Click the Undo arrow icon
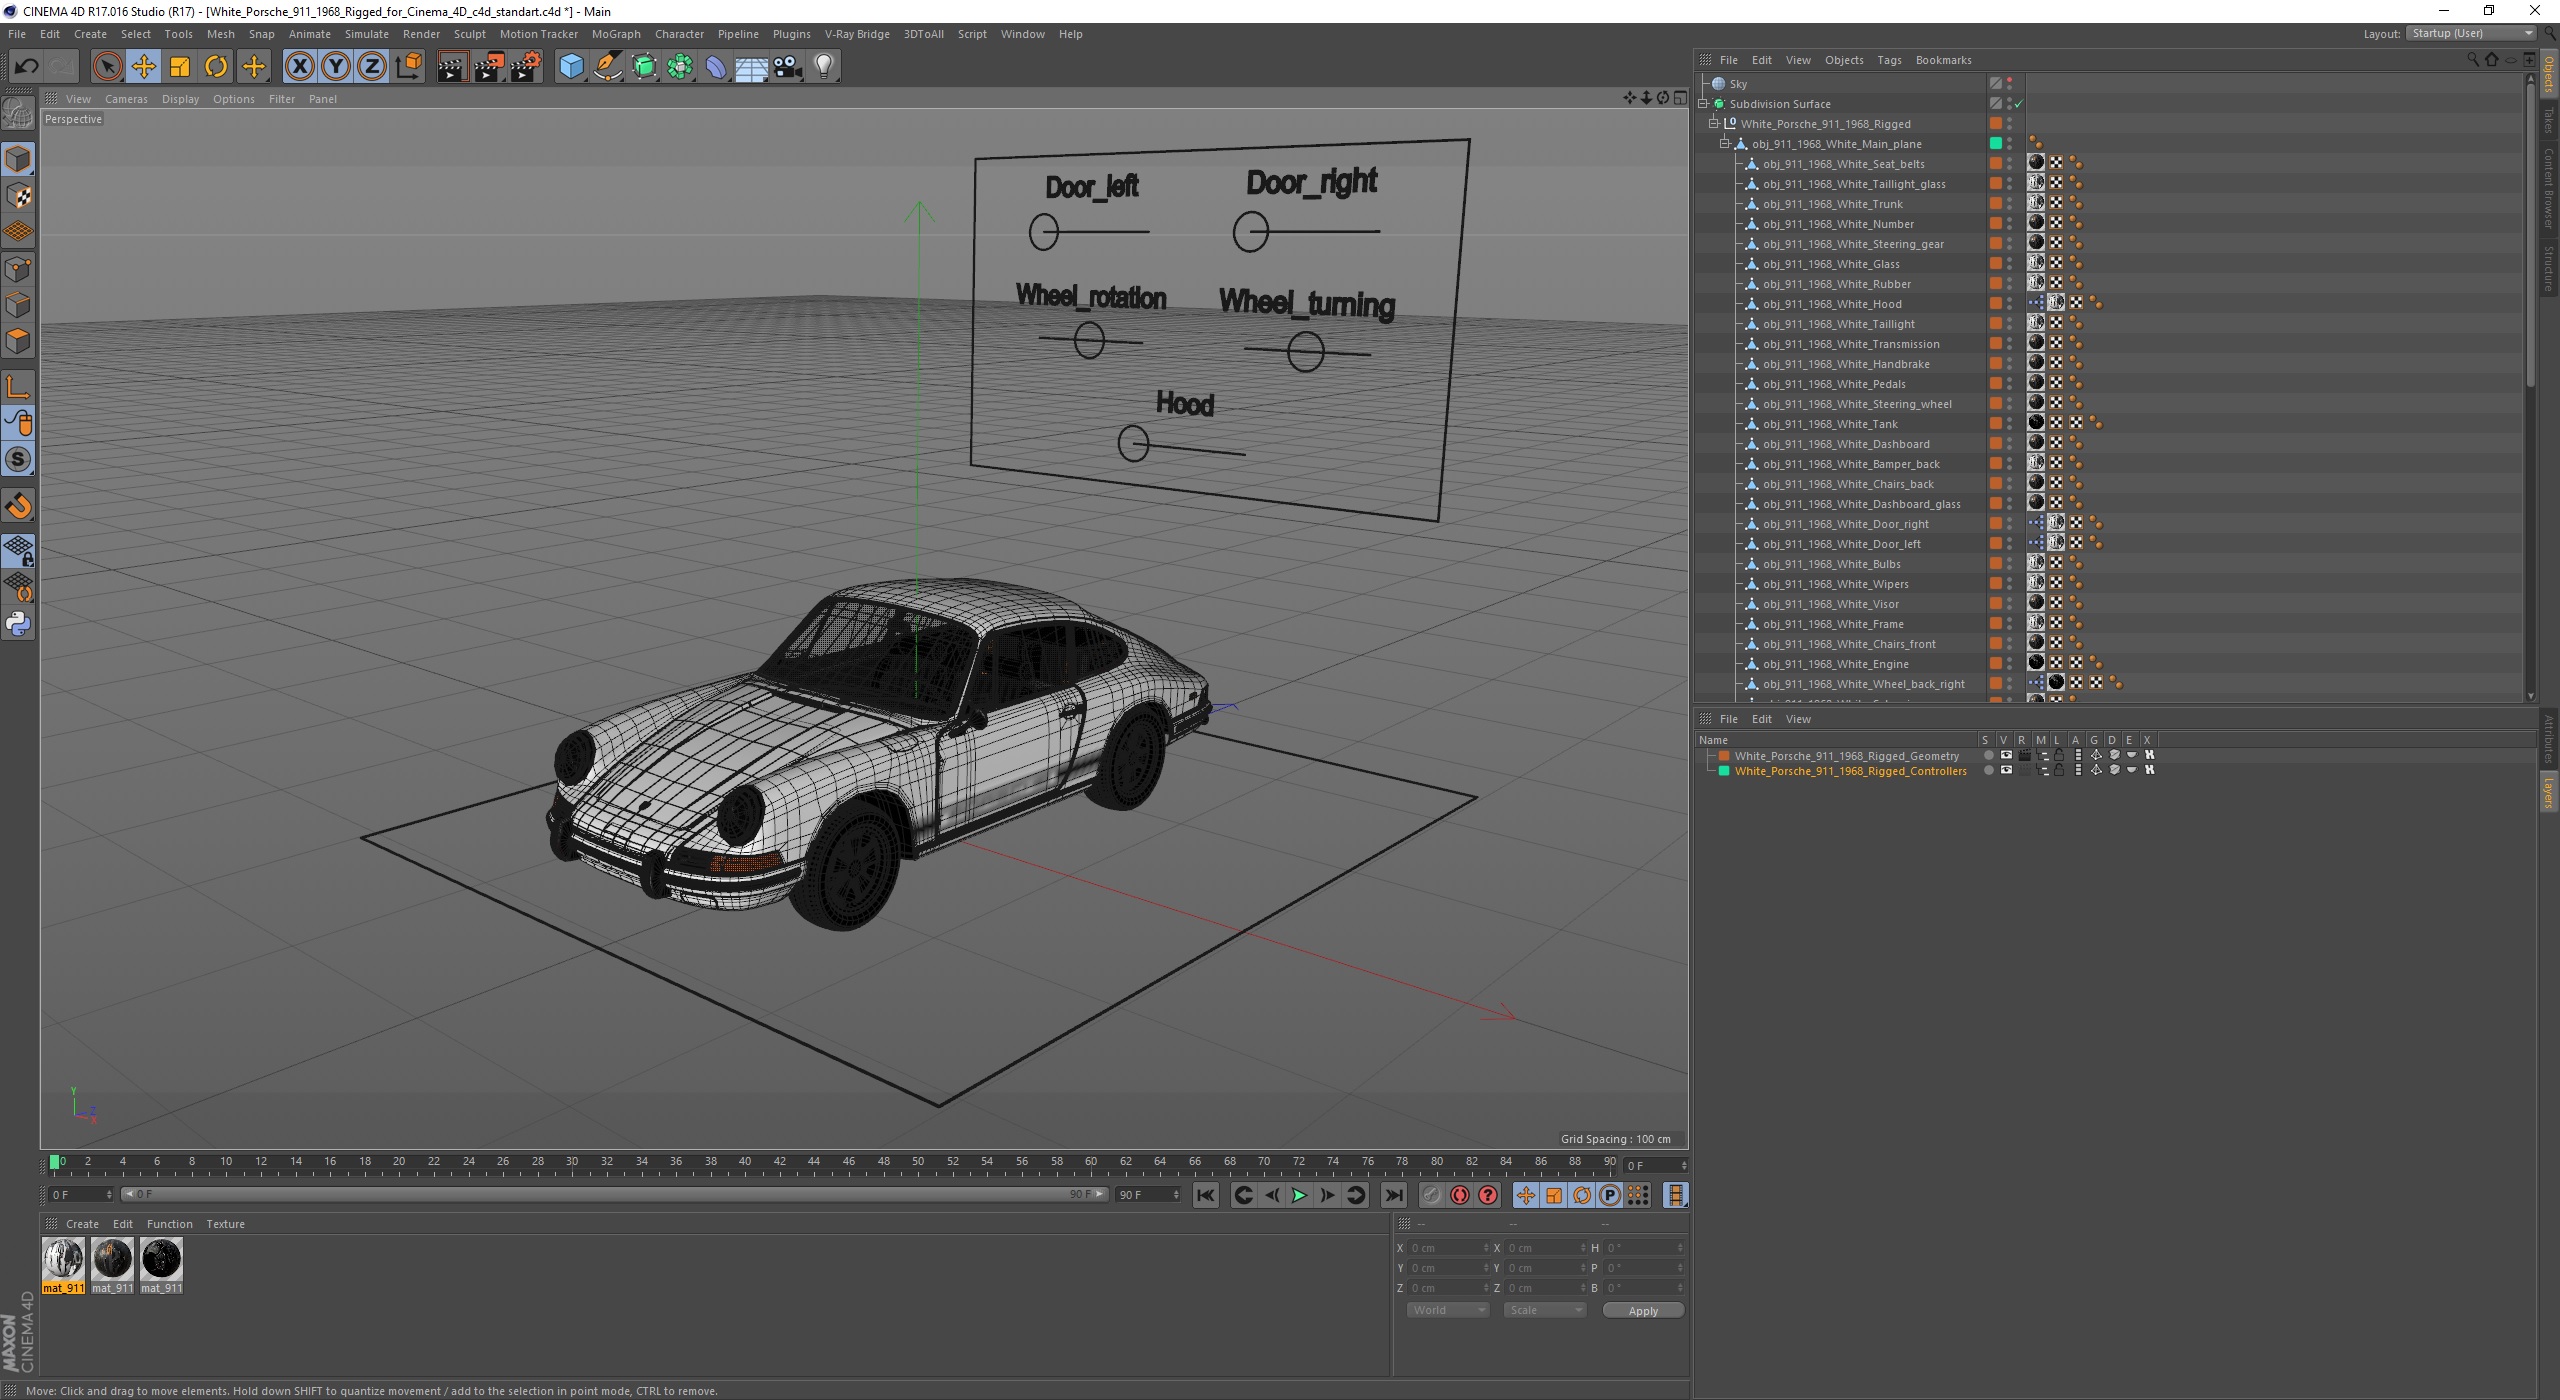2560x1400 pixels. [26, 67]
